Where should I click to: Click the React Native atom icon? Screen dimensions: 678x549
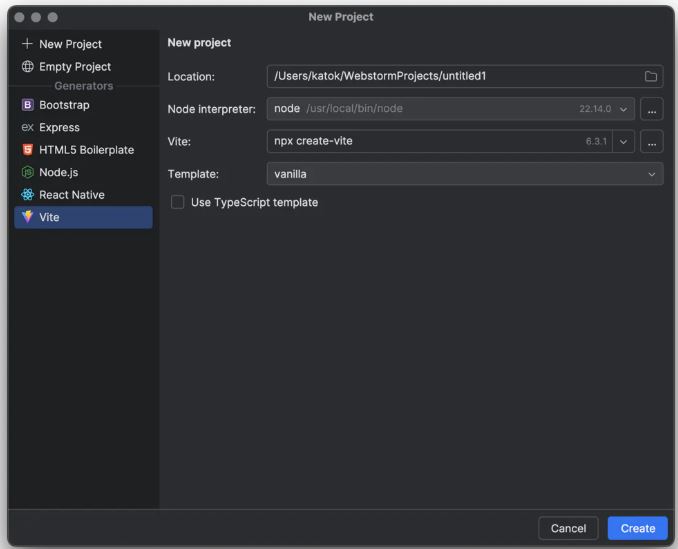pos(27,195)
